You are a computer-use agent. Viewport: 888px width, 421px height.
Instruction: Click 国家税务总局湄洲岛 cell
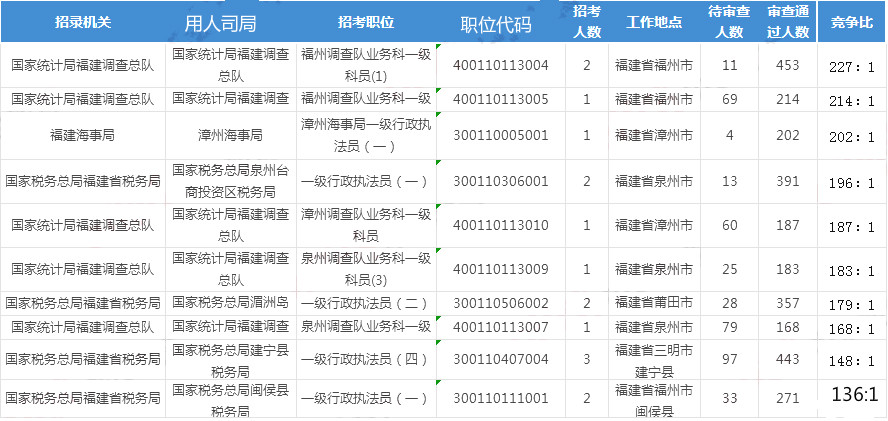click(230, 303)
